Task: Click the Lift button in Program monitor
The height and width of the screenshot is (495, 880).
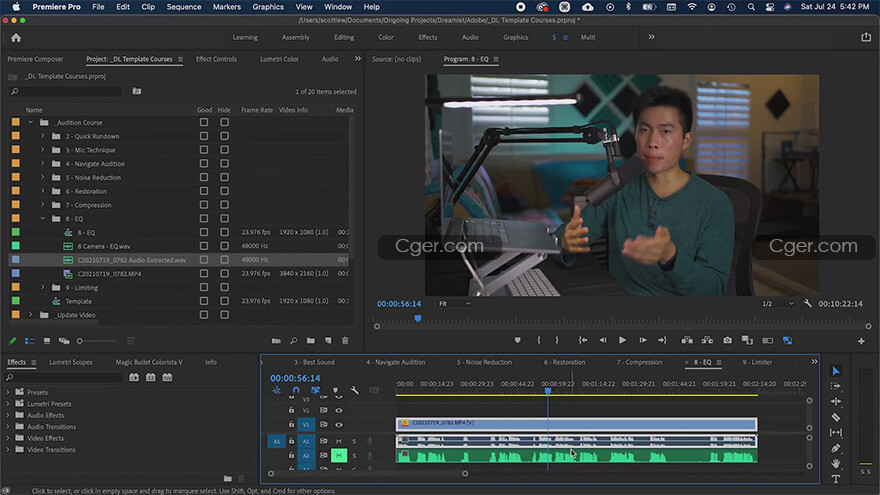Action: click(x=687, y=340)
